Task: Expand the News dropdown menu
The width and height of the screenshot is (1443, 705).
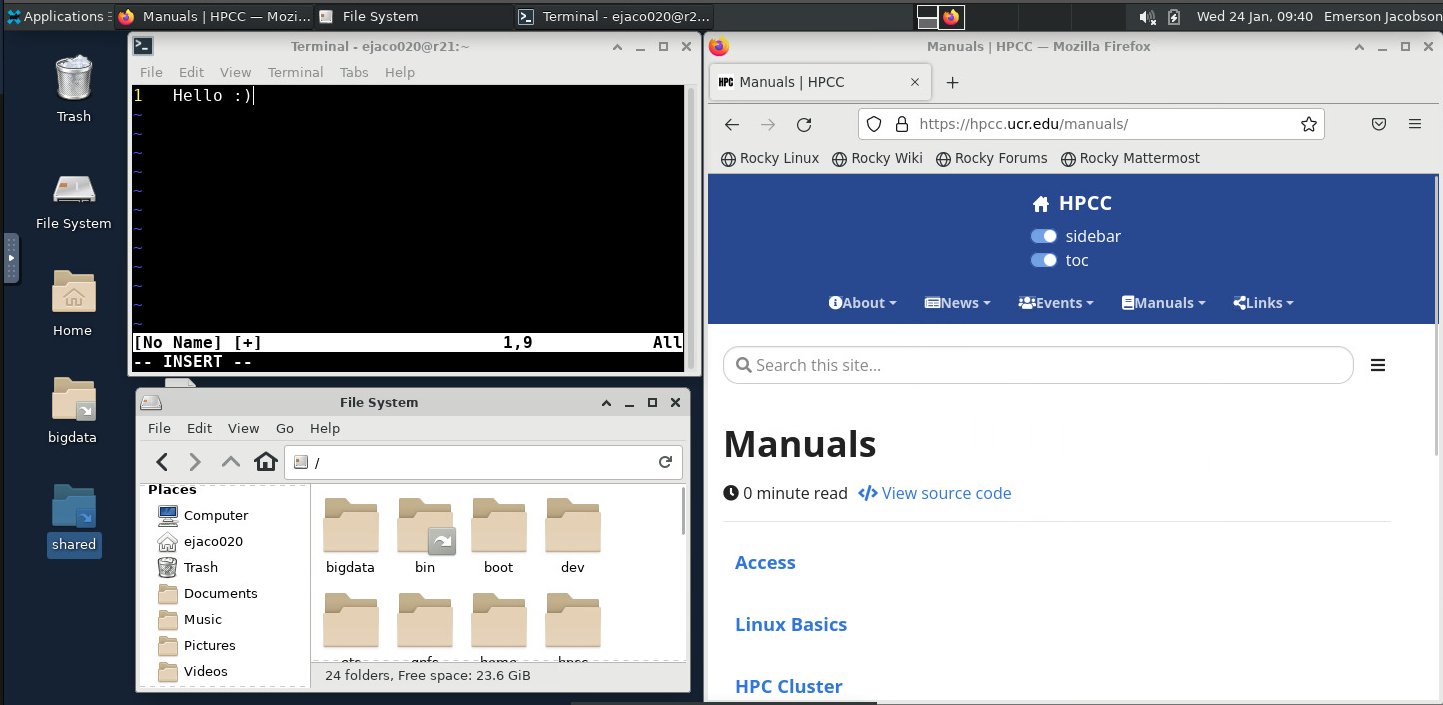Action: (957, 303)
